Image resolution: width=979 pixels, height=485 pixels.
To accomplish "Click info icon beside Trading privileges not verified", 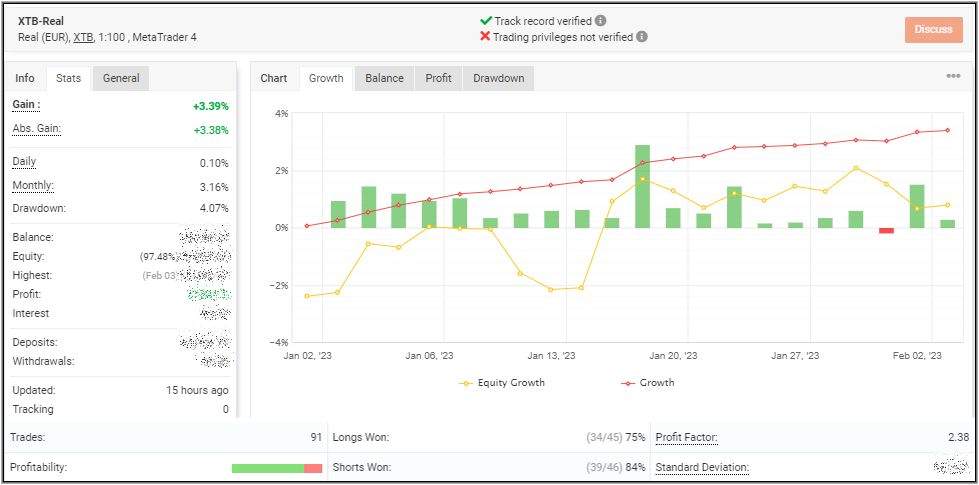I will point(641,36).
